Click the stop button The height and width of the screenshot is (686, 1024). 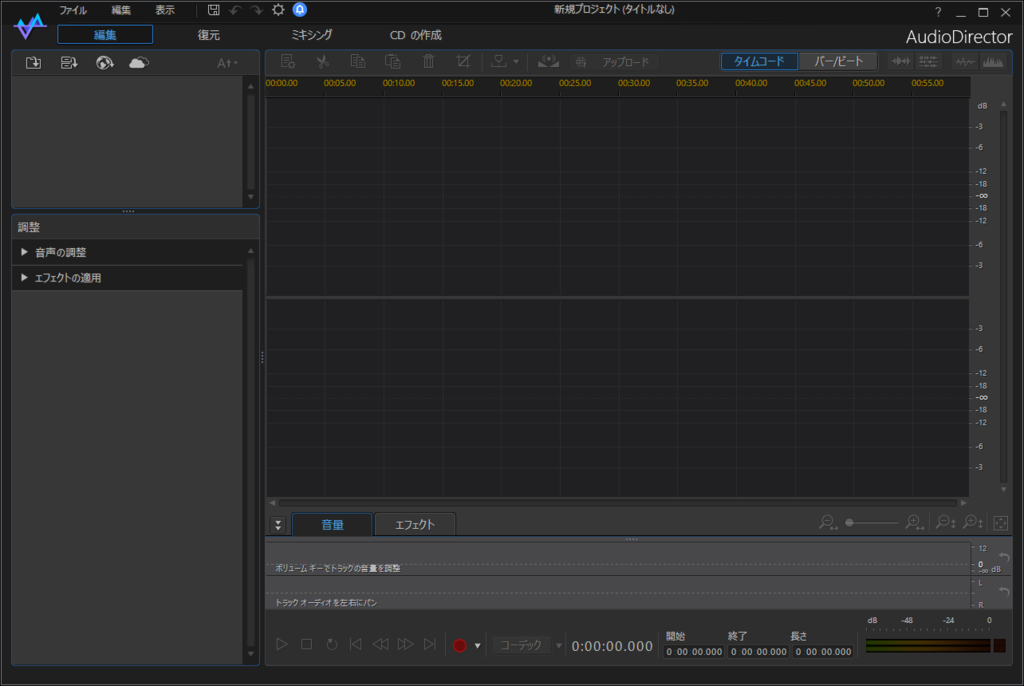coord(306,645)
